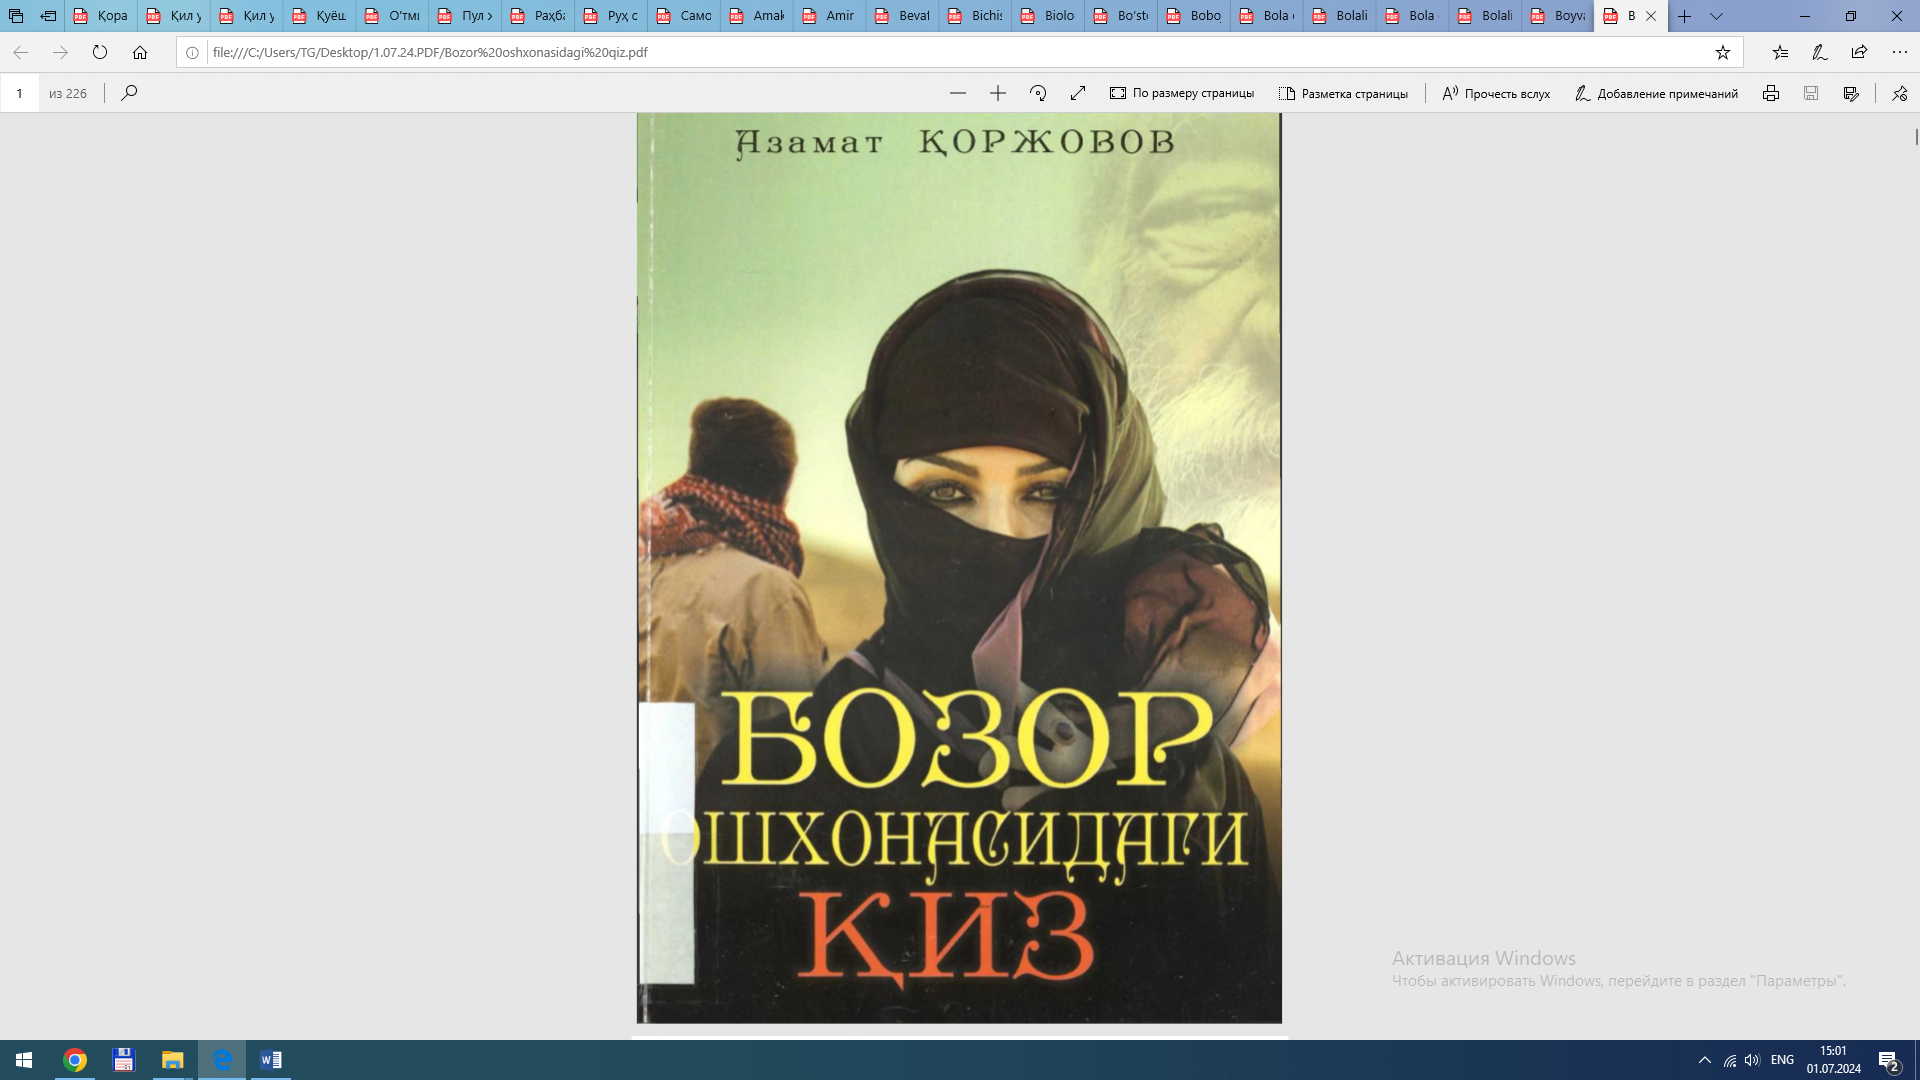1920x1080 pixels.
Task: Click the zoom out minus icon
Action: [957, 93]
